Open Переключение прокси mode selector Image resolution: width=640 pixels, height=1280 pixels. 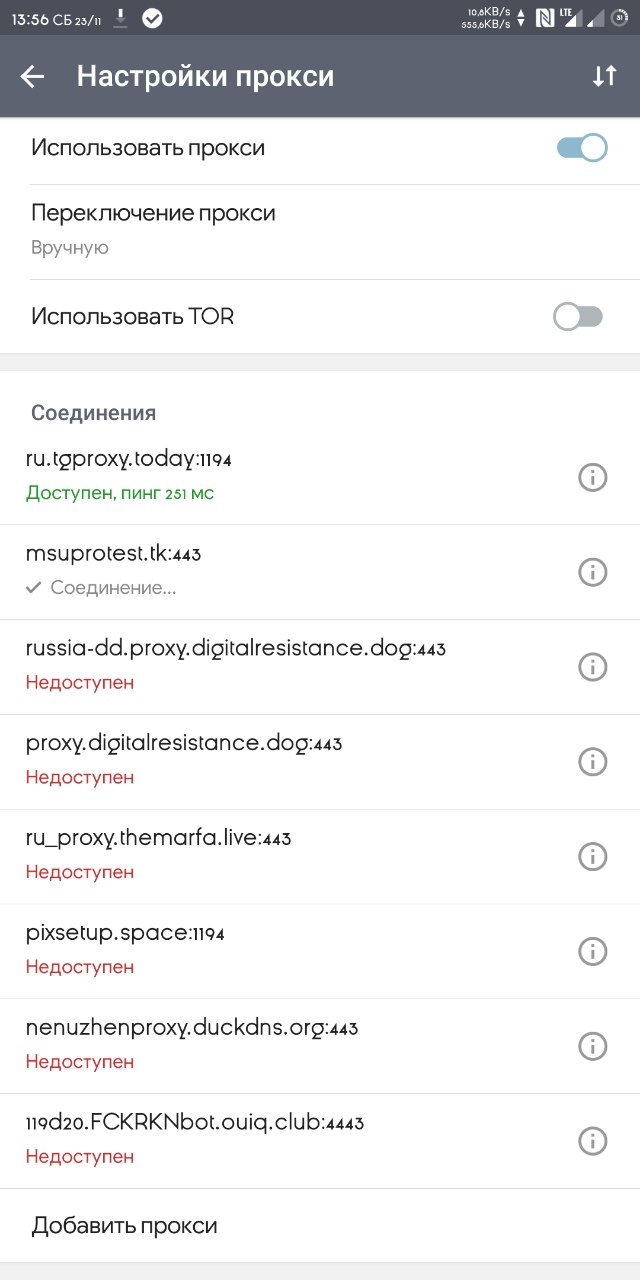(320, 232)
